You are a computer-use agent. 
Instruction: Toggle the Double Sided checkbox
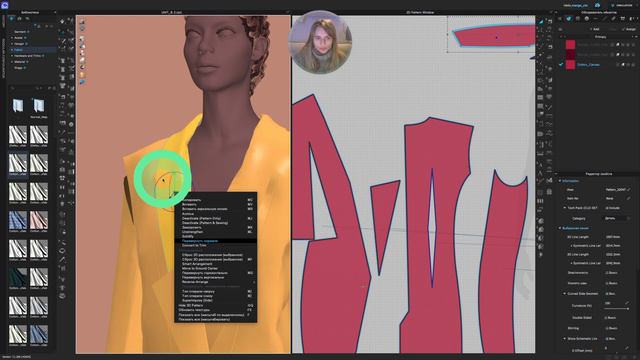pos(606,318)
